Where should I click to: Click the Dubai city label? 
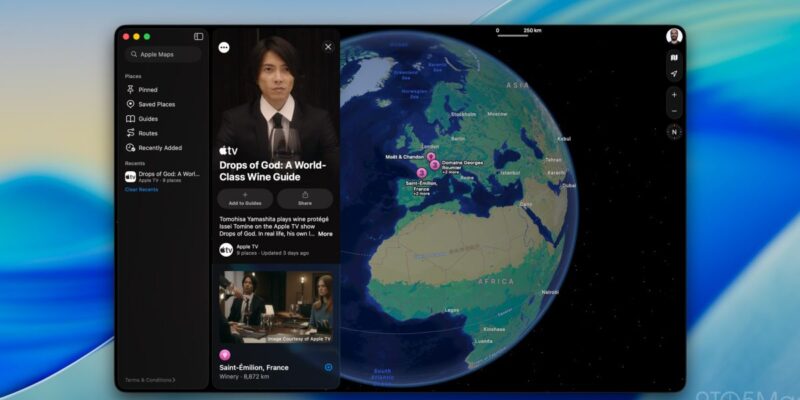(x=569, y=186)
